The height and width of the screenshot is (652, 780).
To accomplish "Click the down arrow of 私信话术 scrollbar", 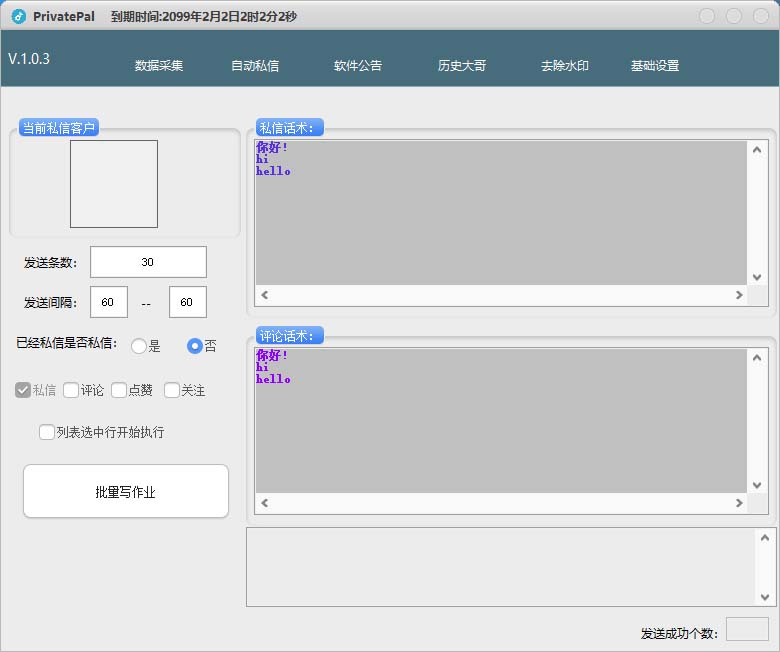I will pos(757,277).
